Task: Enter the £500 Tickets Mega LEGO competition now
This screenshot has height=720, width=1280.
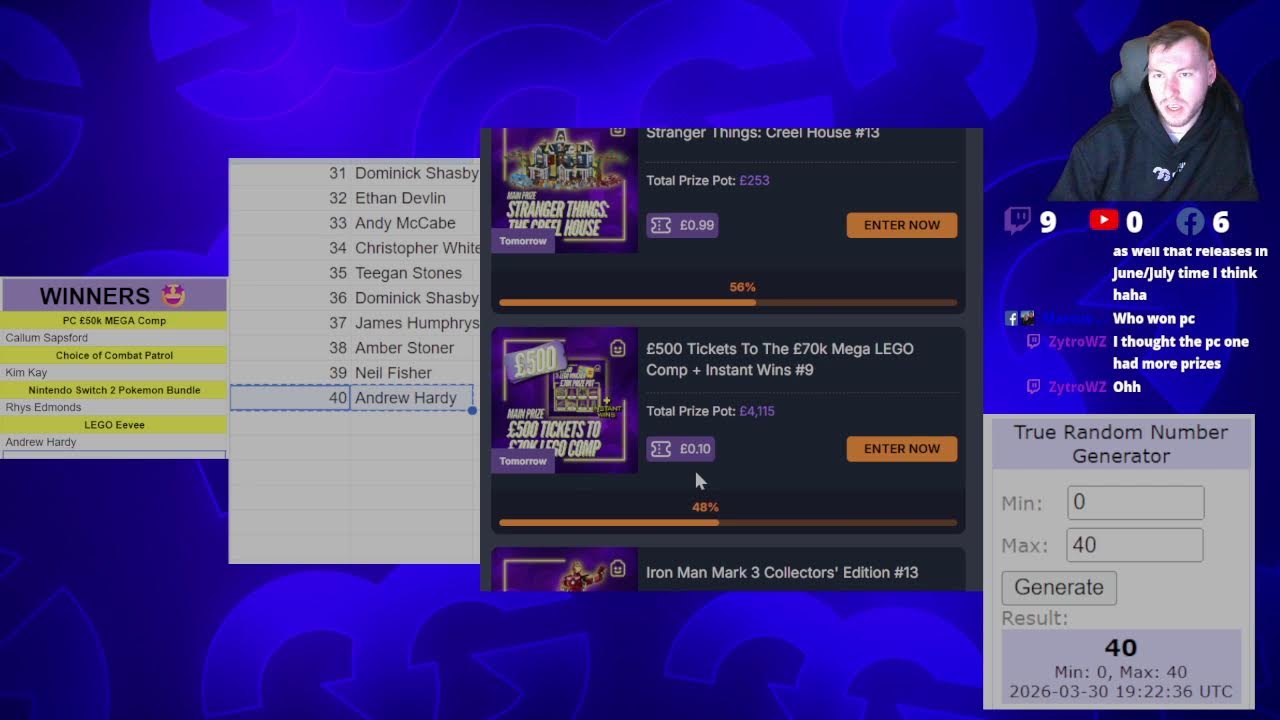Action: tap(902, 449)
